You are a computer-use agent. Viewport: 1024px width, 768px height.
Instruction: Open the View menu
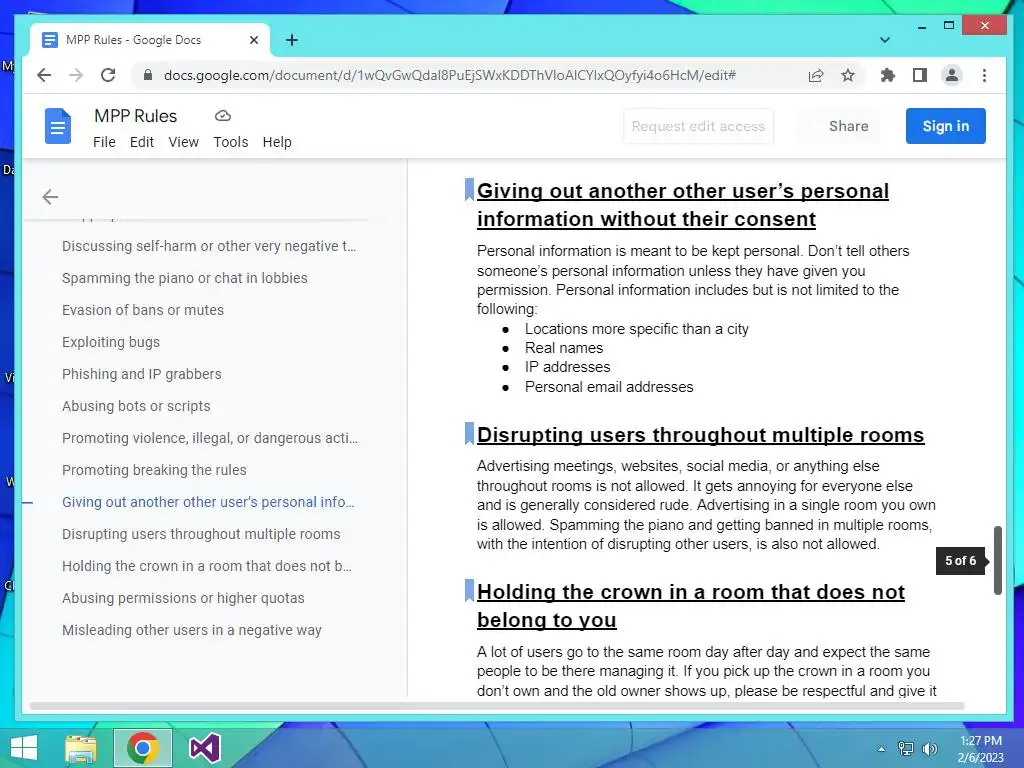click(184, 142)
